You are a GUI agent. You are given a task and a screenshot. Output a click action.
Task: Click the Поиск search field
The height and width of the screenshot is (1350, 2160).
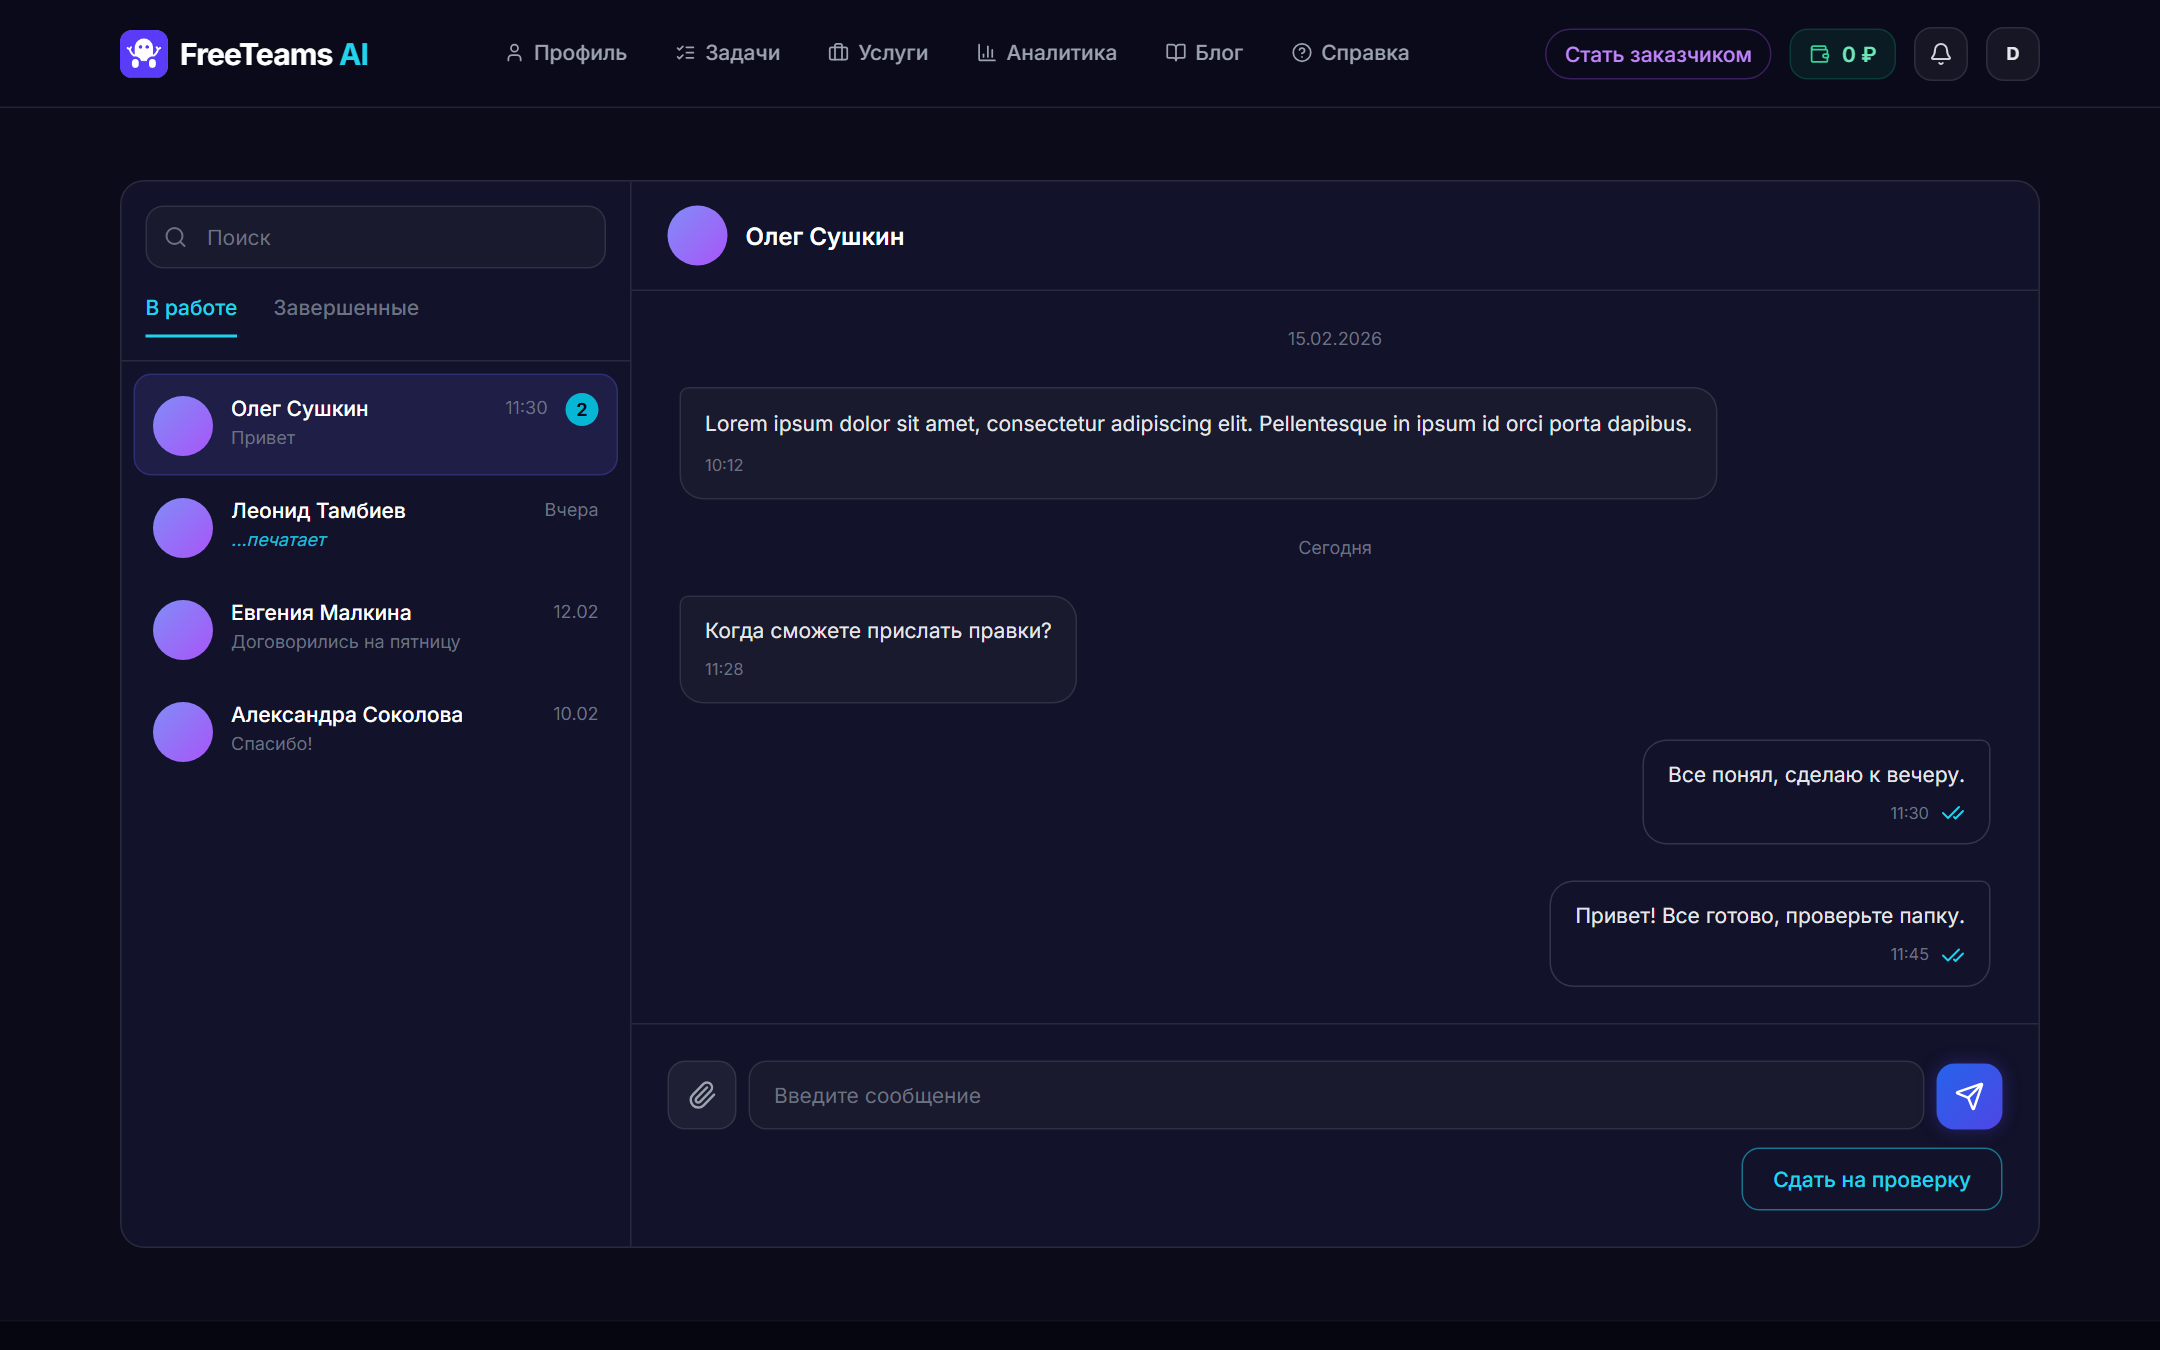375,237
